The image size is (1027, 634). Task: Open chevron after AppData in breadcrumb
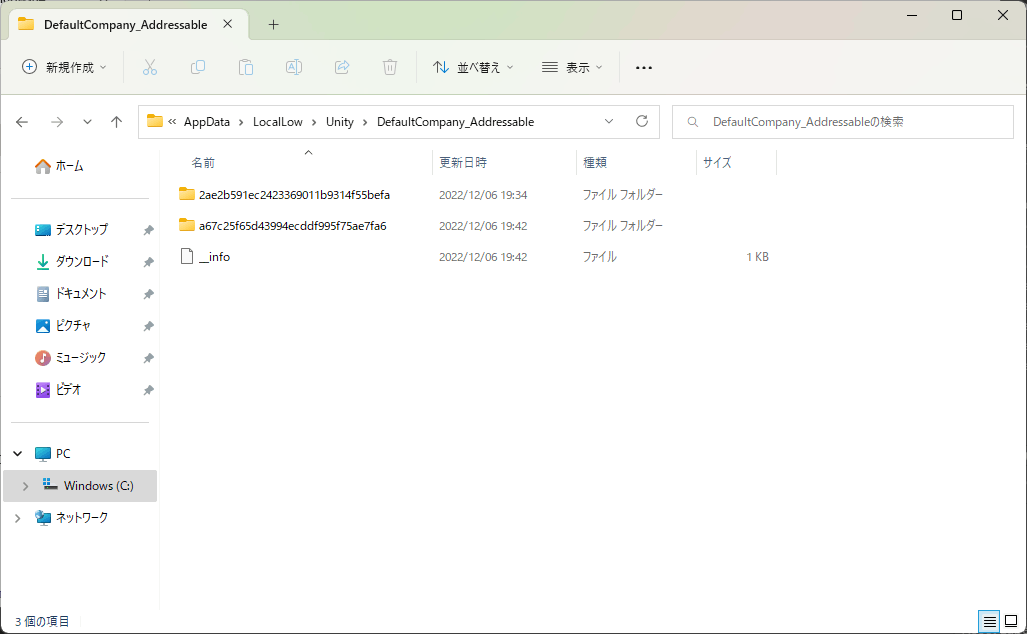tap(241, 122)
